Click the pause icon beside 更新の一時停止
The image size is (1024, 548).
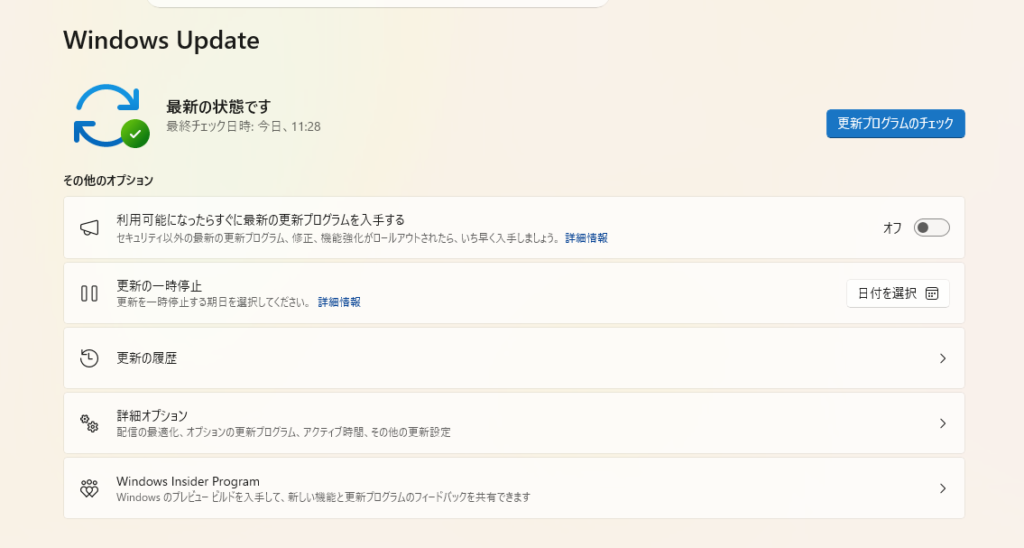(x=89, y=293)
